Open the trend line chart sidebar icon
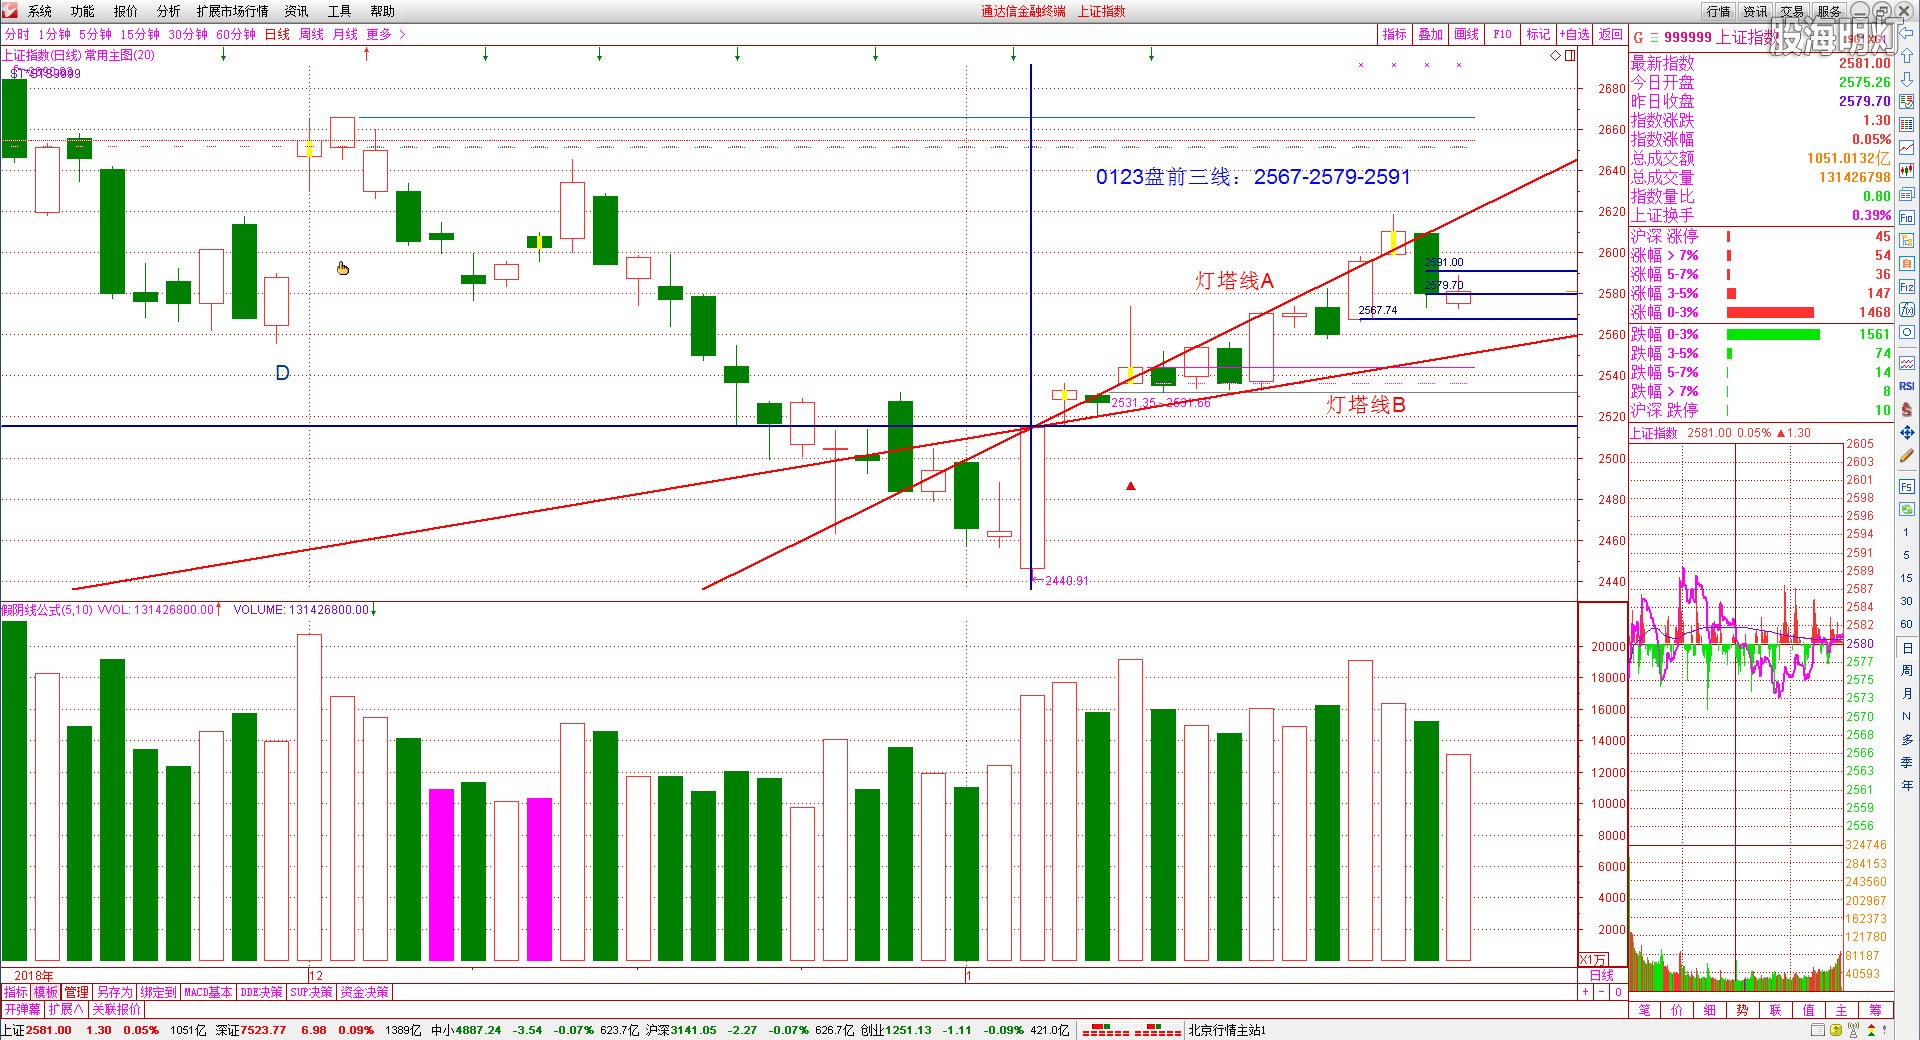This screenshot has width=1920, height=1040. tap(1907, 148)
